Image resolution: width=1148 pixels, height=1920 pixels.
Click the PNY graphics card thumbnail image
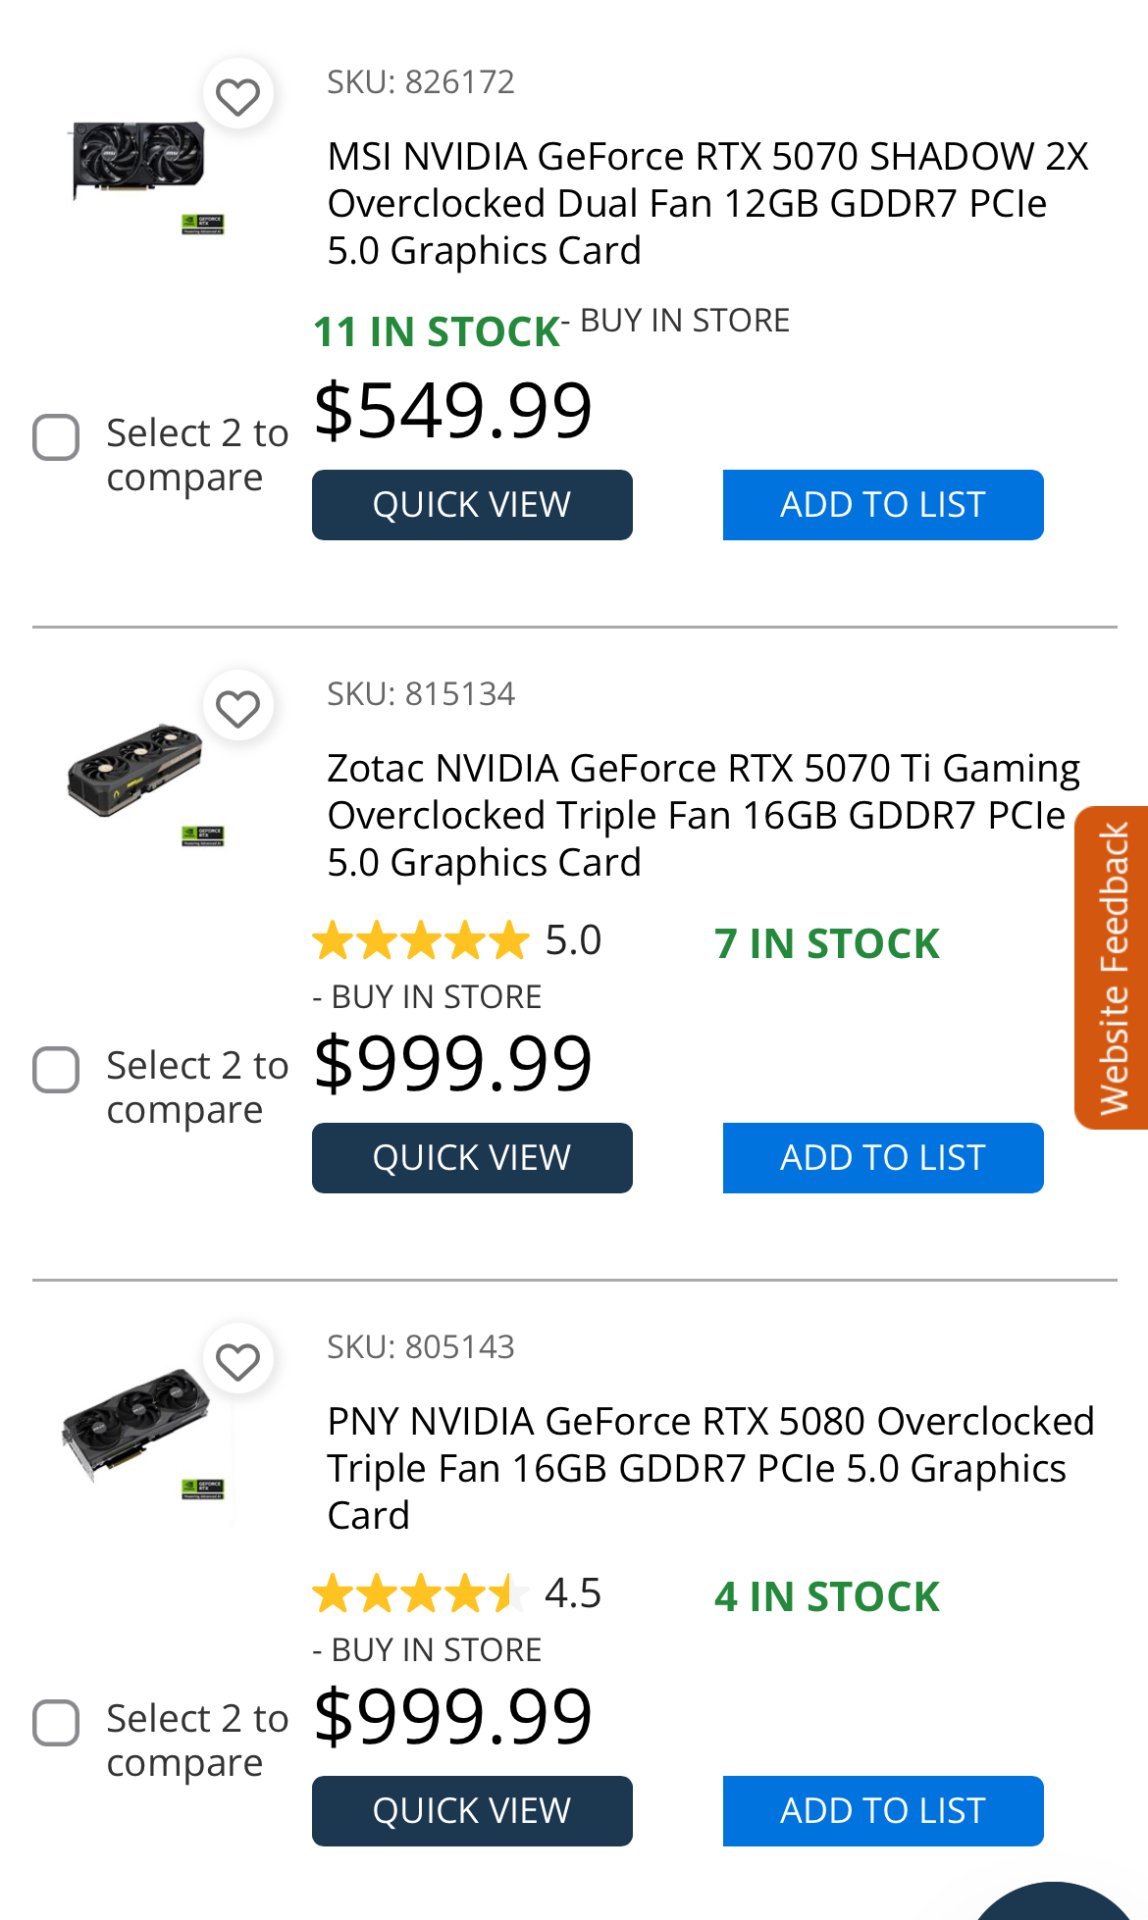click(x=136, y=1423)
